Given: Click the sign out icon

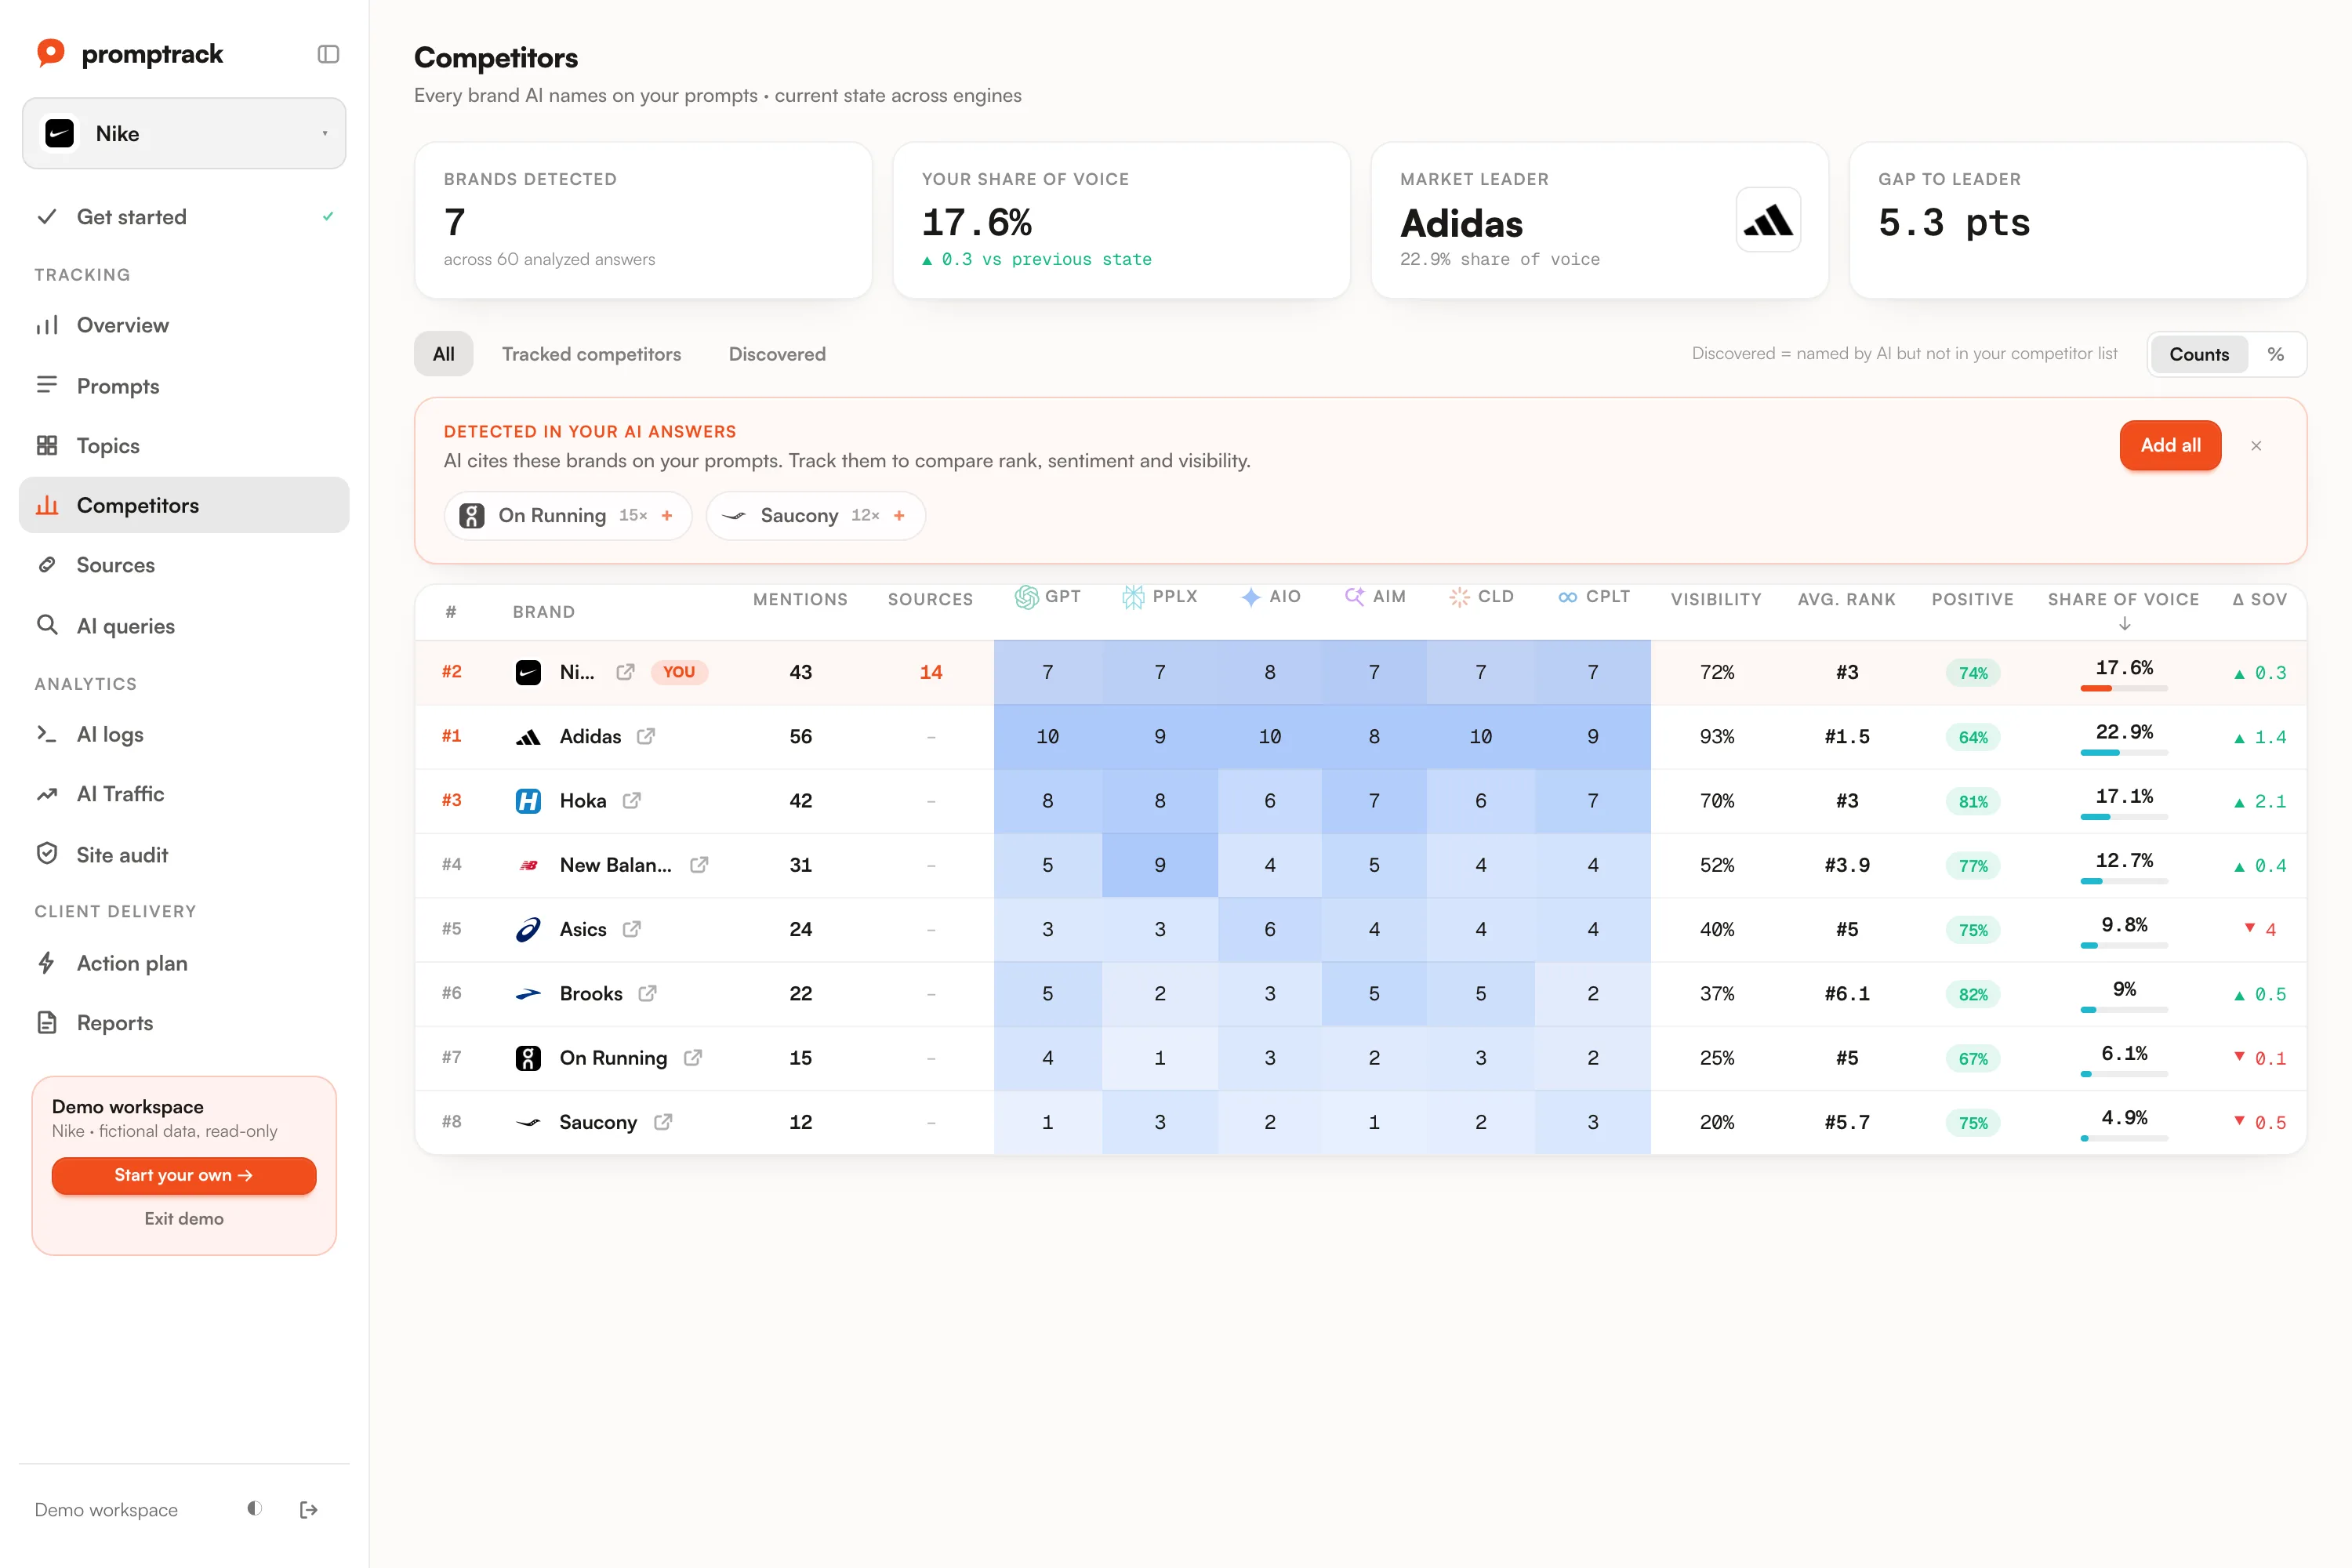Looking at the screenshot, I should click(309, 1510).
